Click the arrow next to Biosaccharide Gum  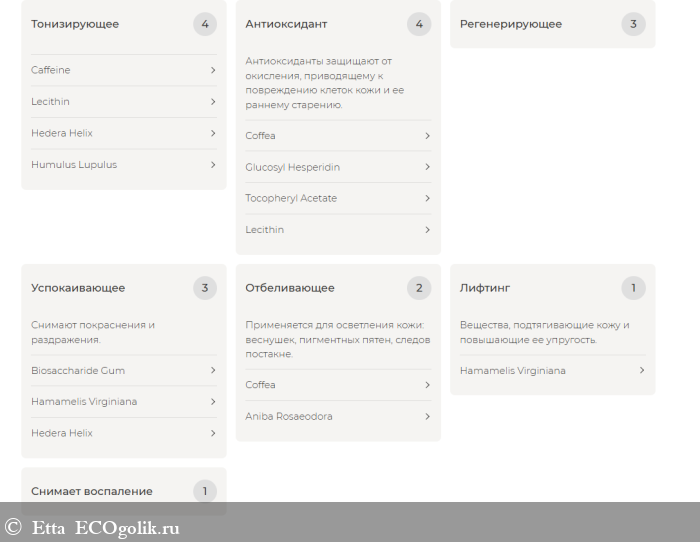(x=213, y=370)
